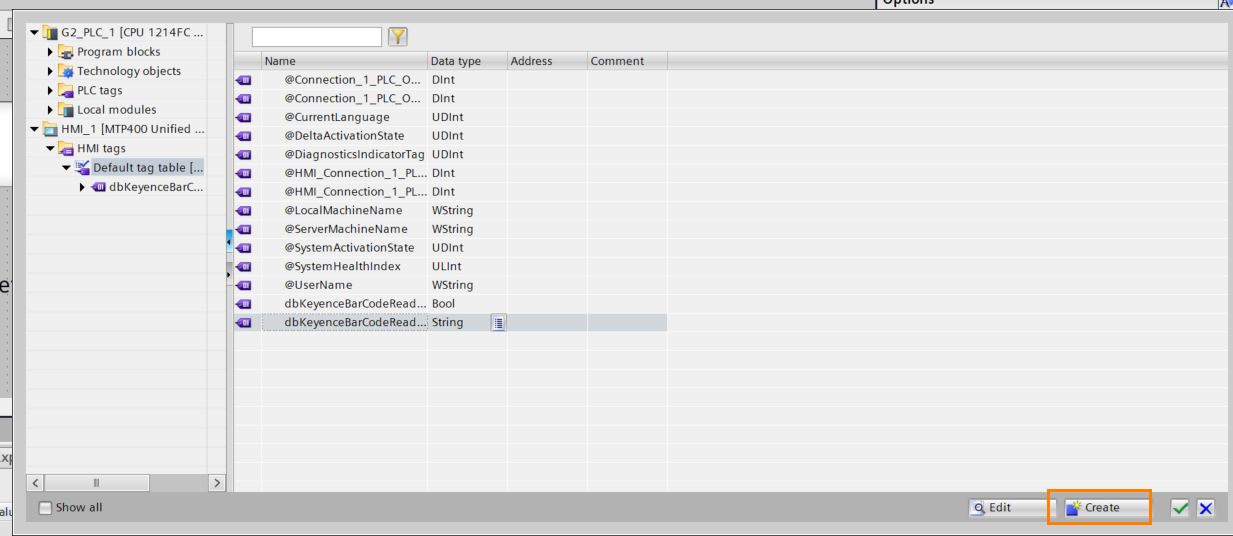Click the PLC tags folder icon

(x=67, y=91)
